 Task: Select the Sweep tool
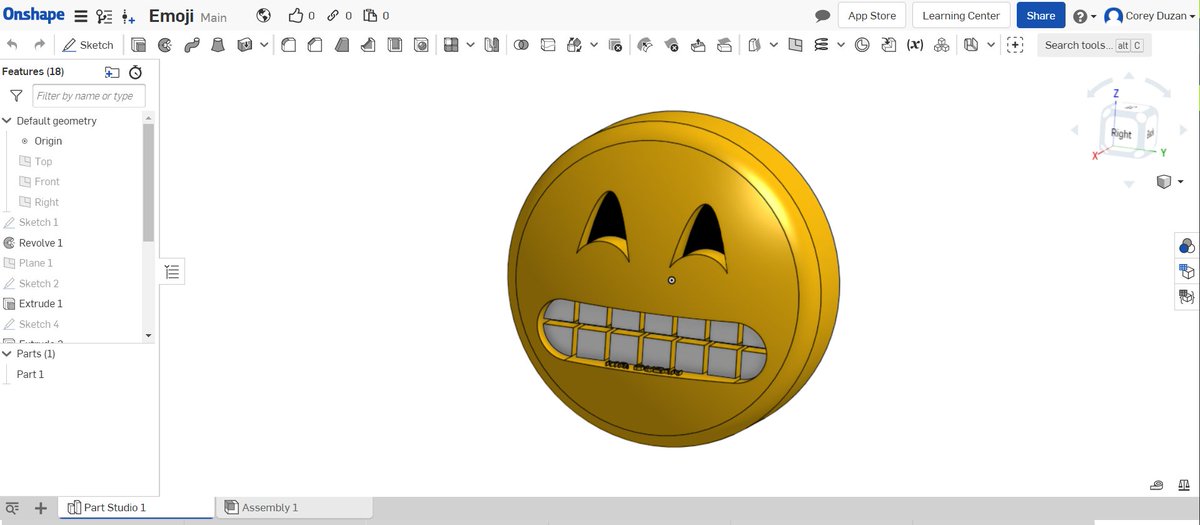pyautogui.click(x=191, y=45)
